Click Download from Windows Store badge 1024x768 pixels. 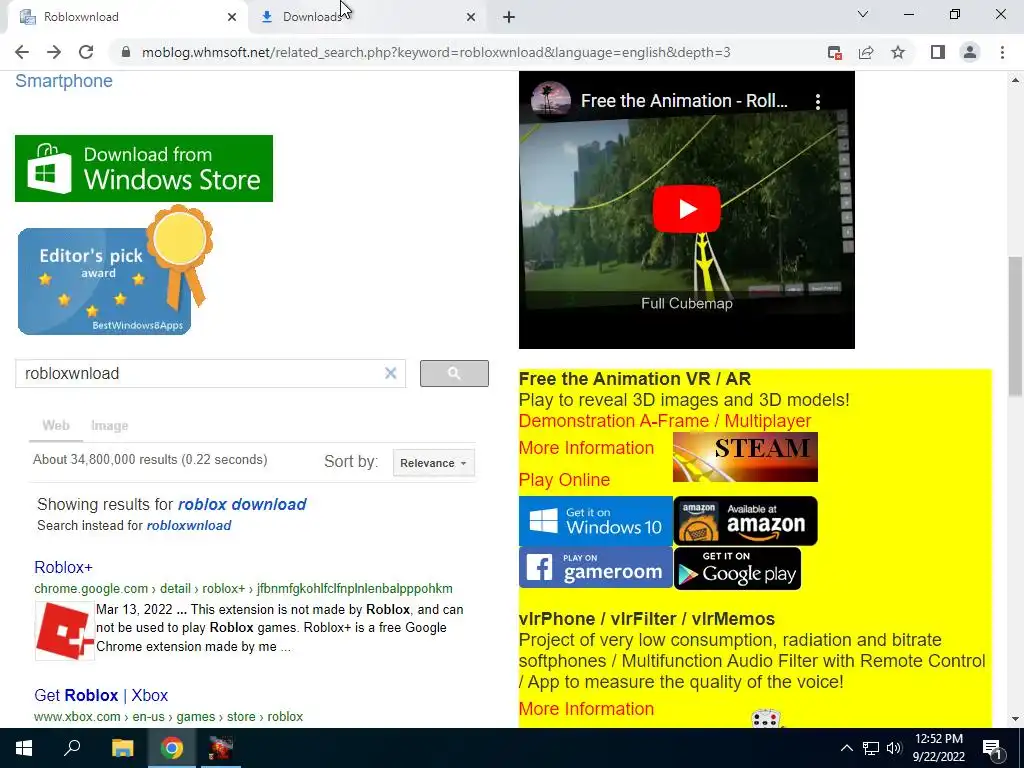coord(144,168)
